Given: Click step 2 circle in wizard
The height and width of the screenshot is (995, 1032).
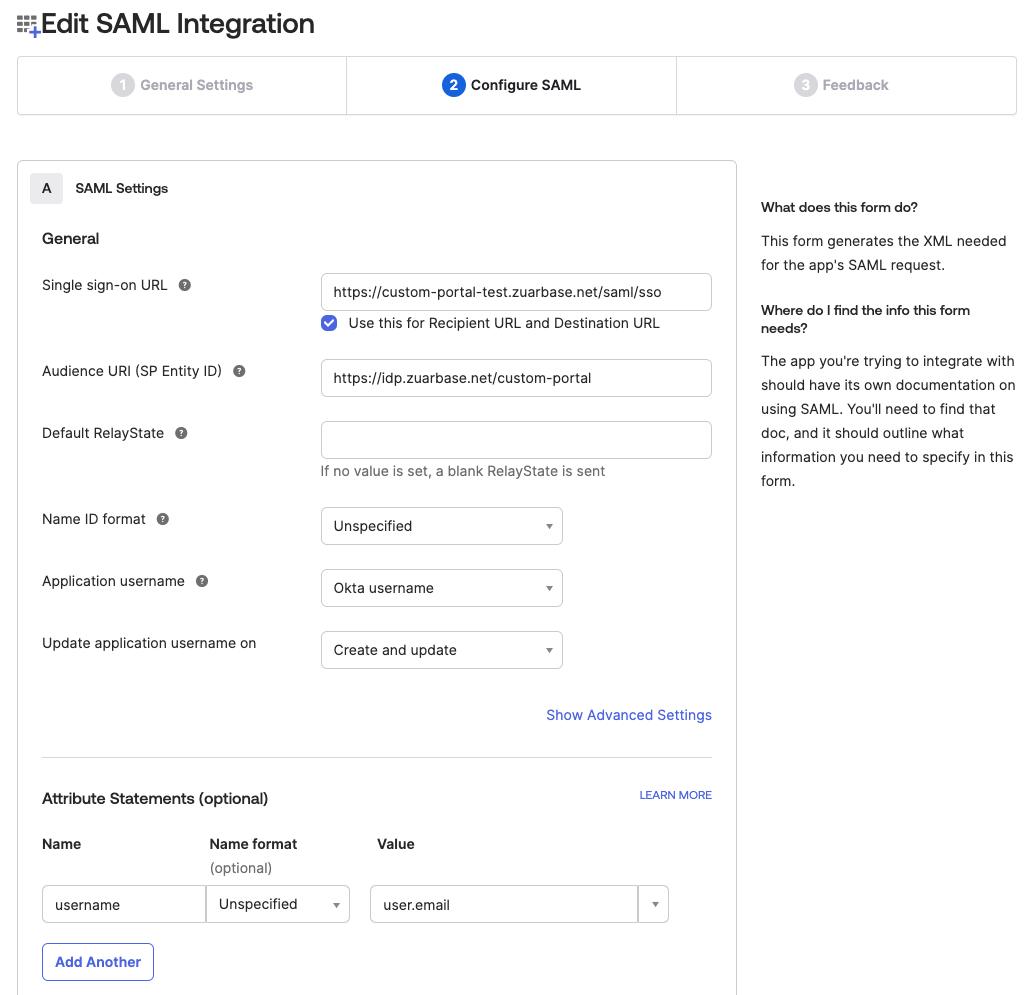Looking at the screenshot, I should (x=453, y=85).
